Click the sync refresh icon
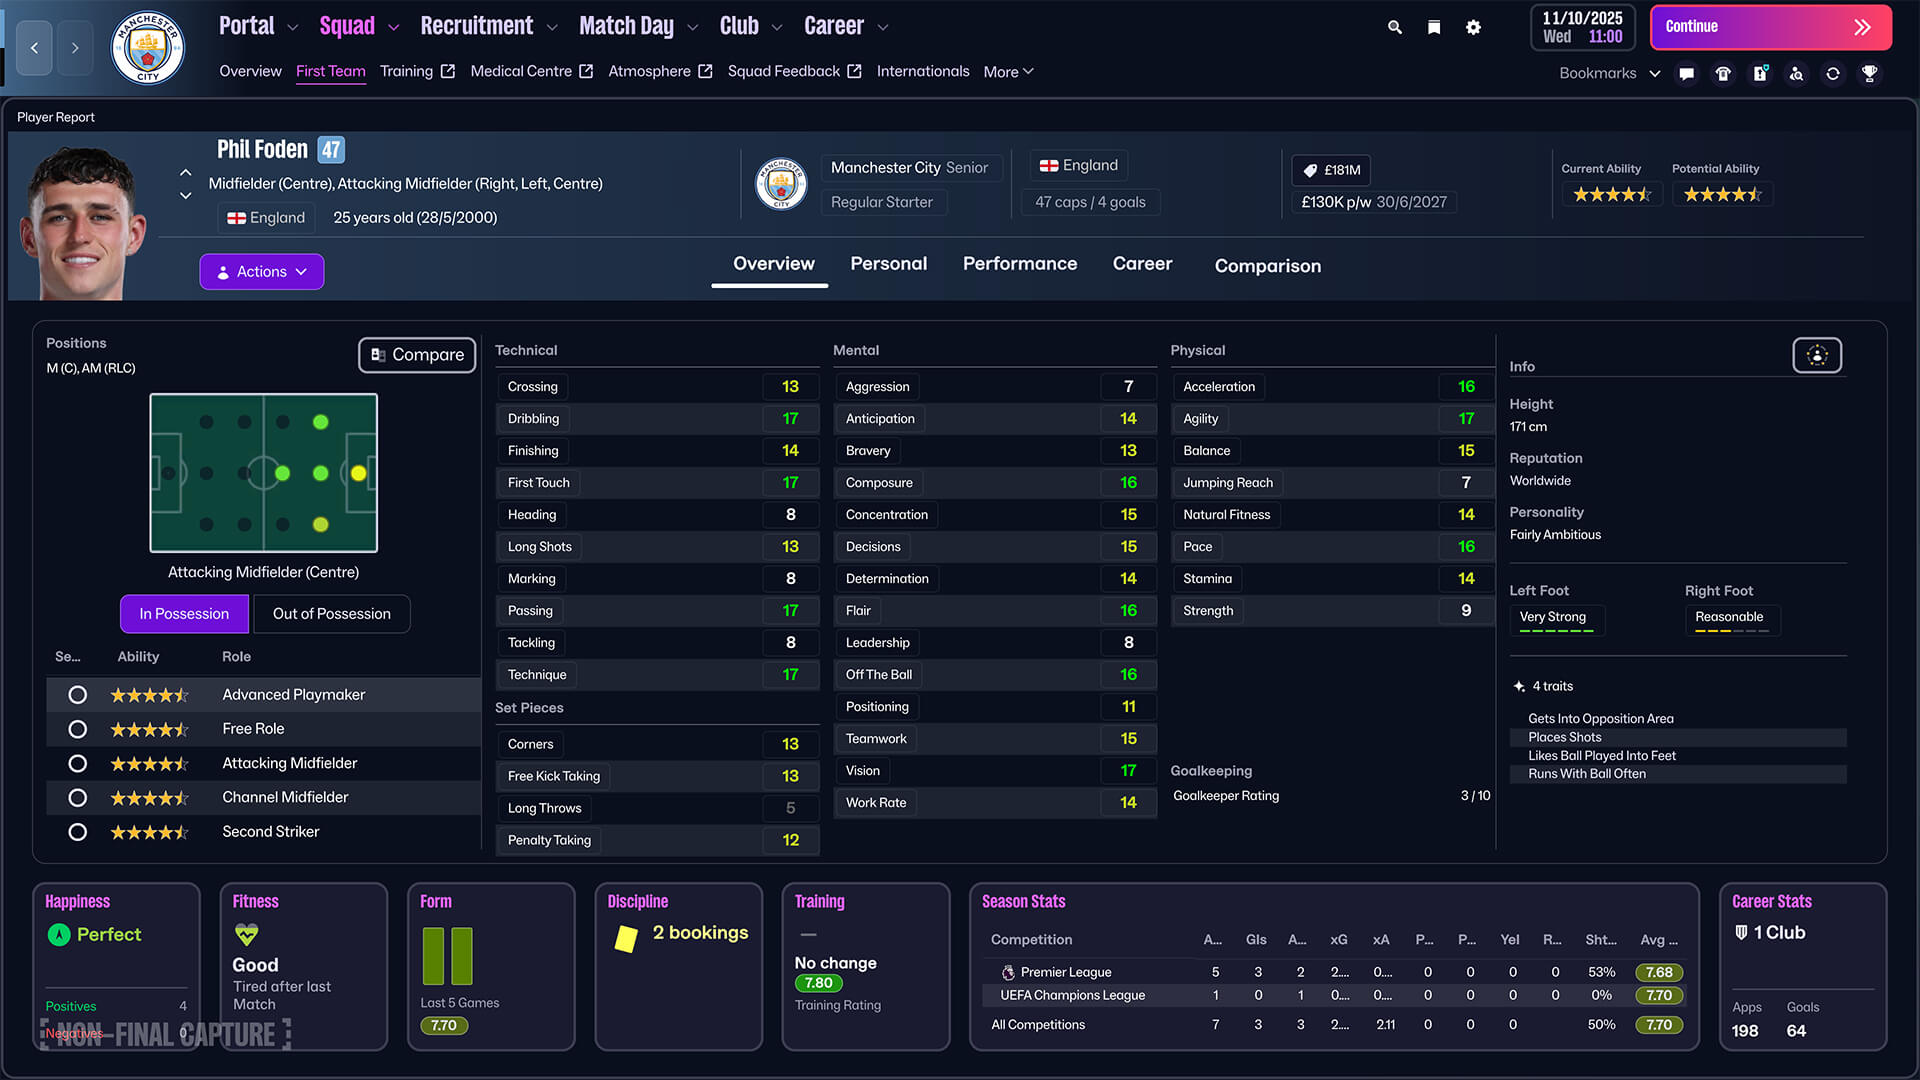Image resolution: width=1920 pixels, height=1080 pixels. pos(1833,73)
